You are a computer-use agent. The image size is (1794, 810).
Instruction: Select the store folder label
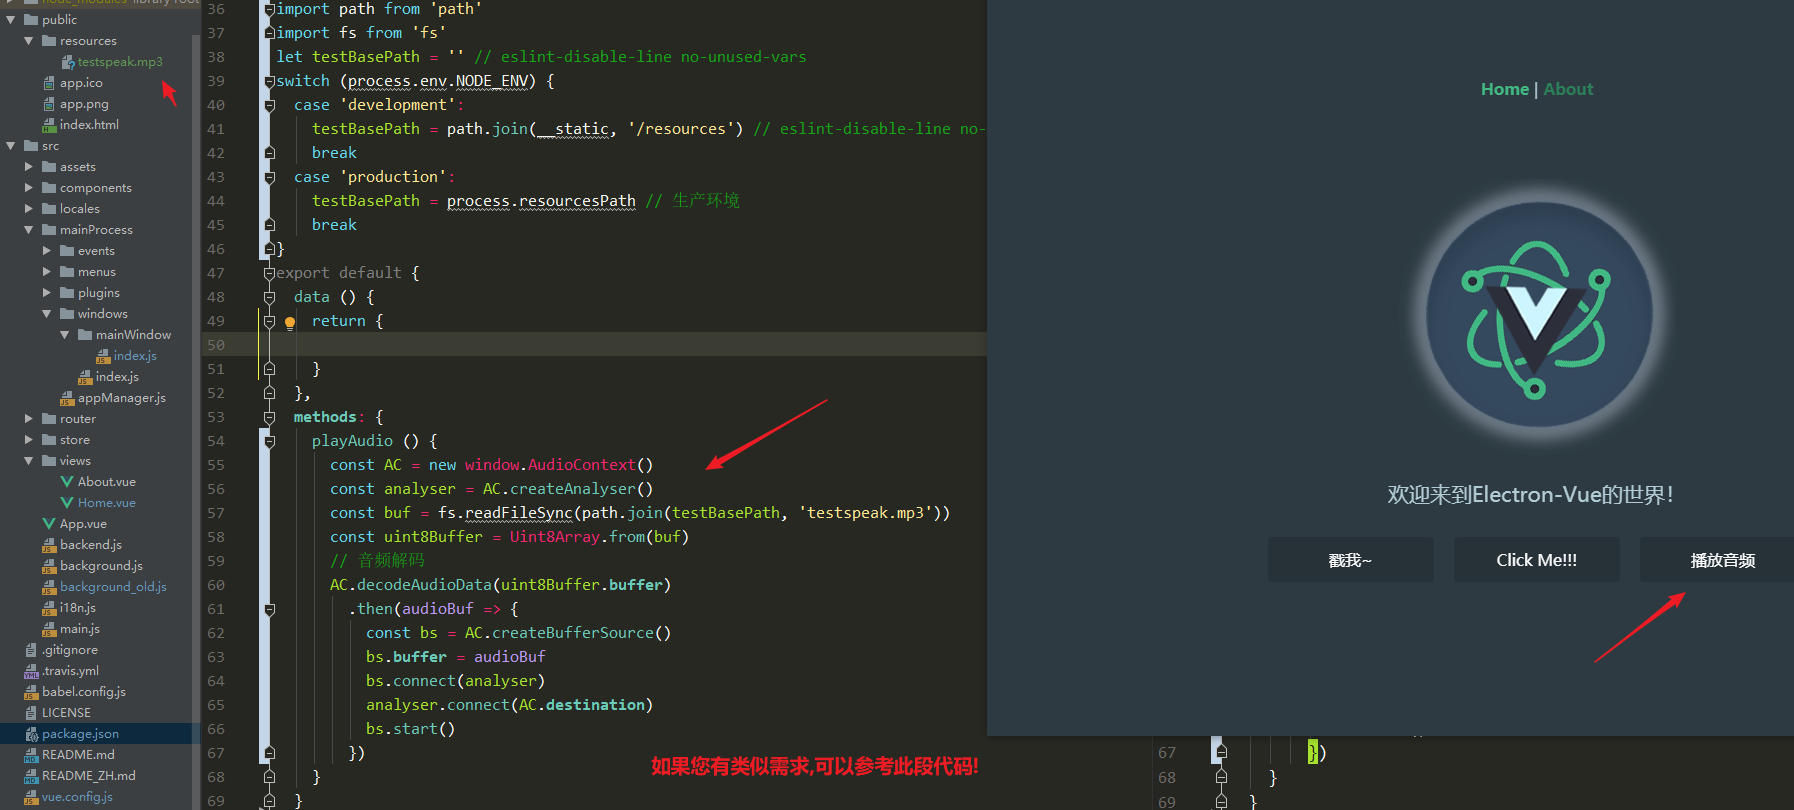tap(75, 440)
